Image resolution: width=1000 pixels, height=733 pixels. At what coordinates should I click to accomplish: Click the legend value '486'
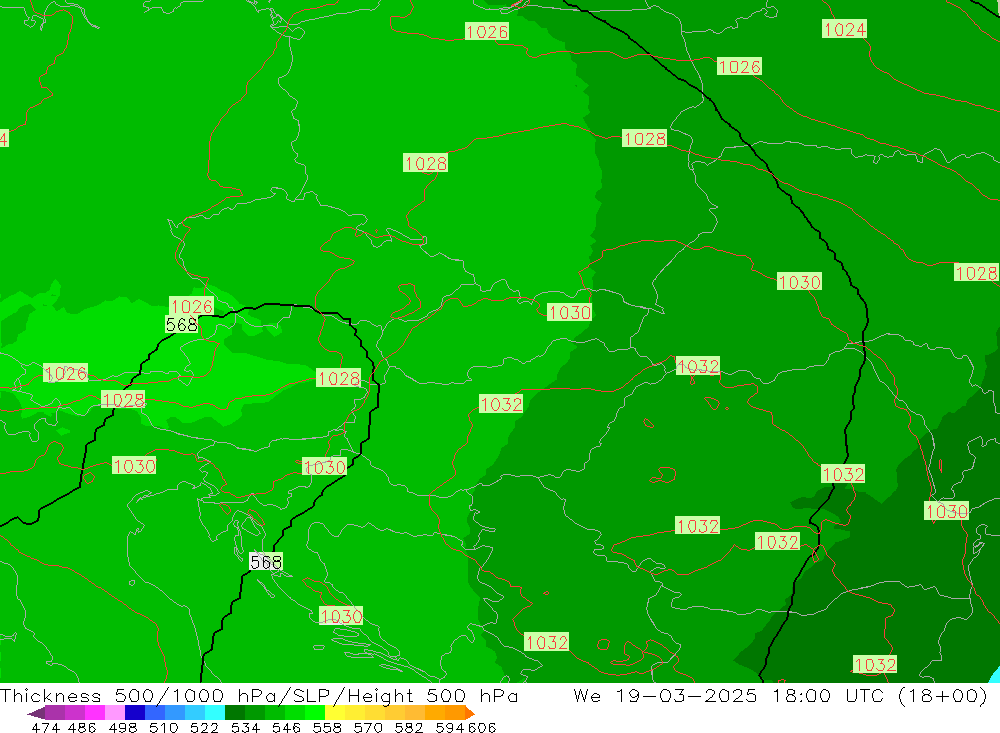pos(82,727)
